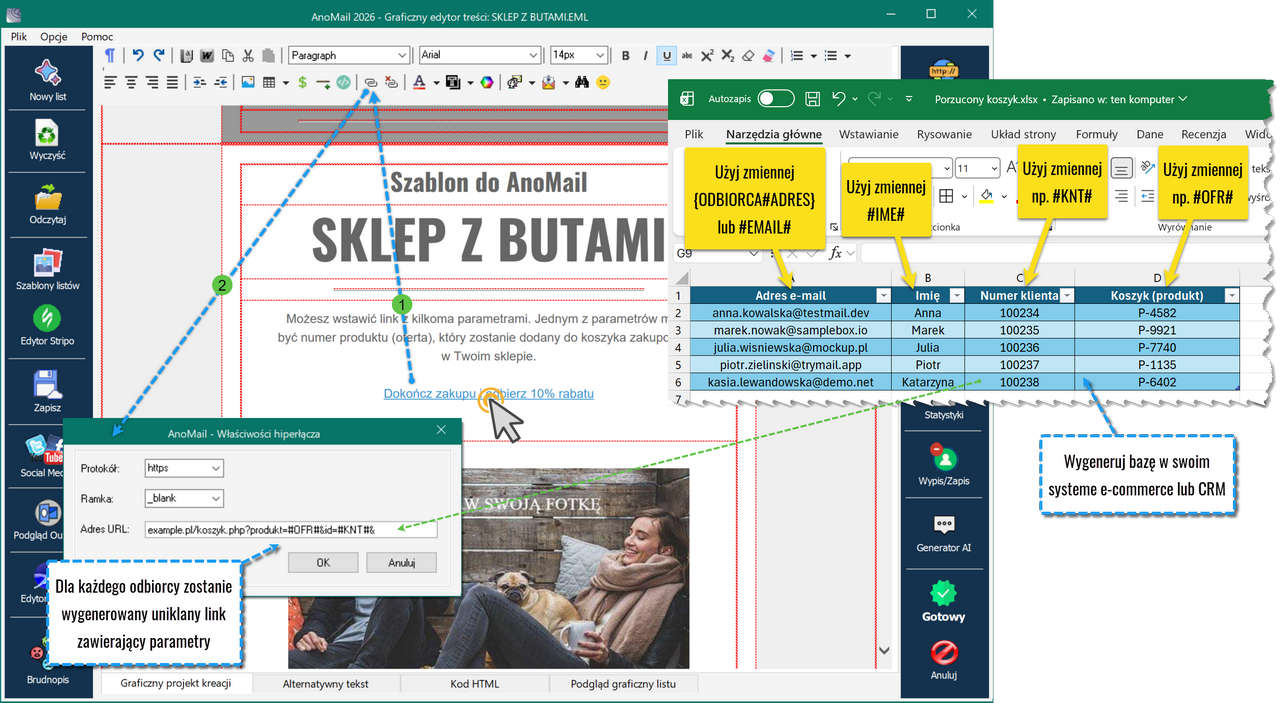Image resolution: width=1280 pixels, height=703 pixels.
Task: Click OK in the hyperlink properties dialog
Action: [x=323, y=563]
